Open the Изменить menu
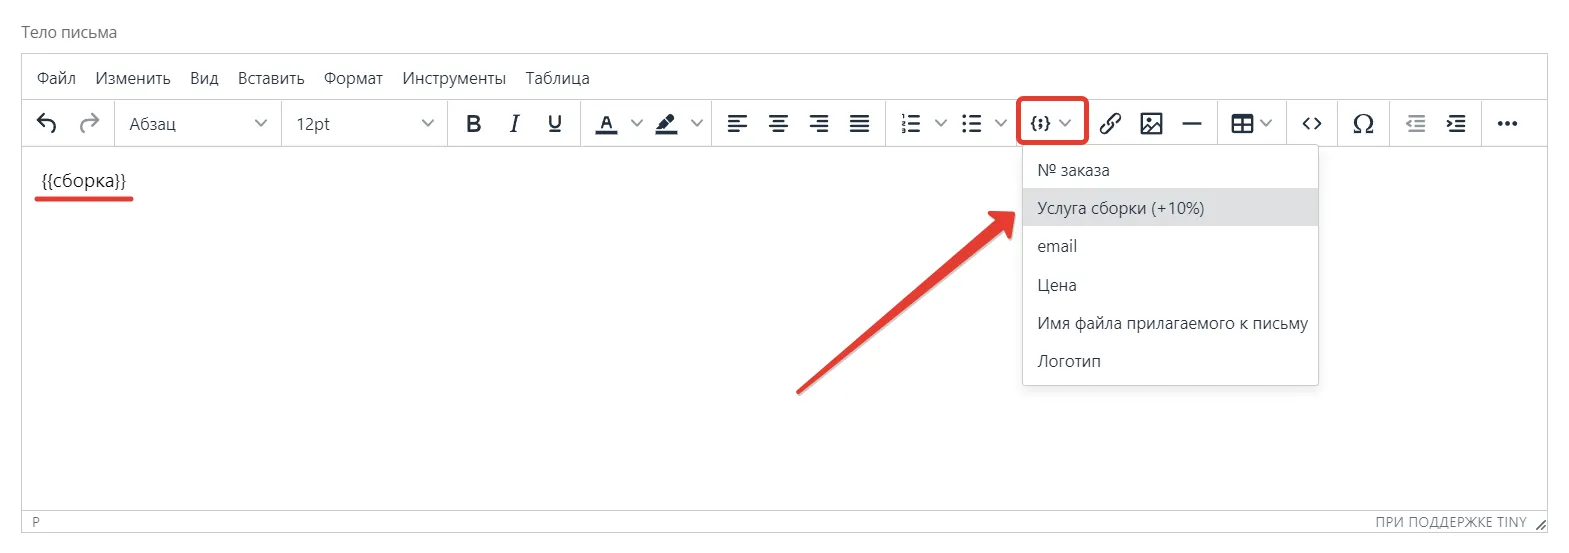1569x553 pixels. click(133, 78)
